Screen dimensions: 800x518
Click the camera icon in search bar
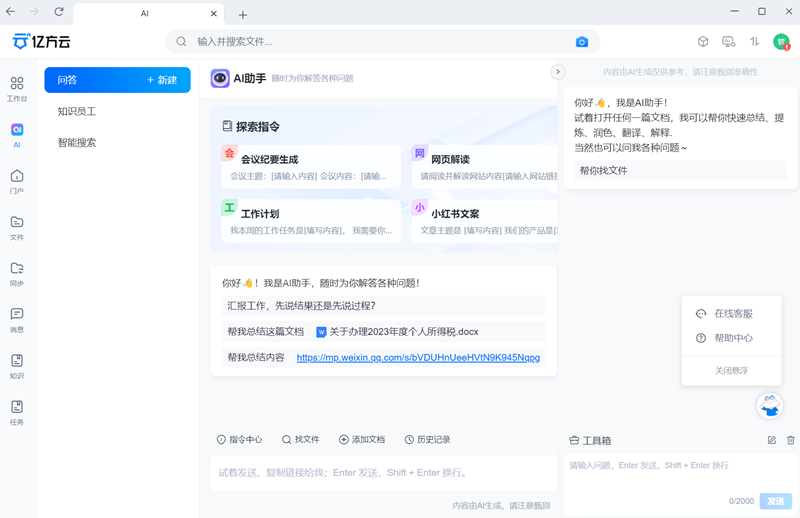pos(582,42)
